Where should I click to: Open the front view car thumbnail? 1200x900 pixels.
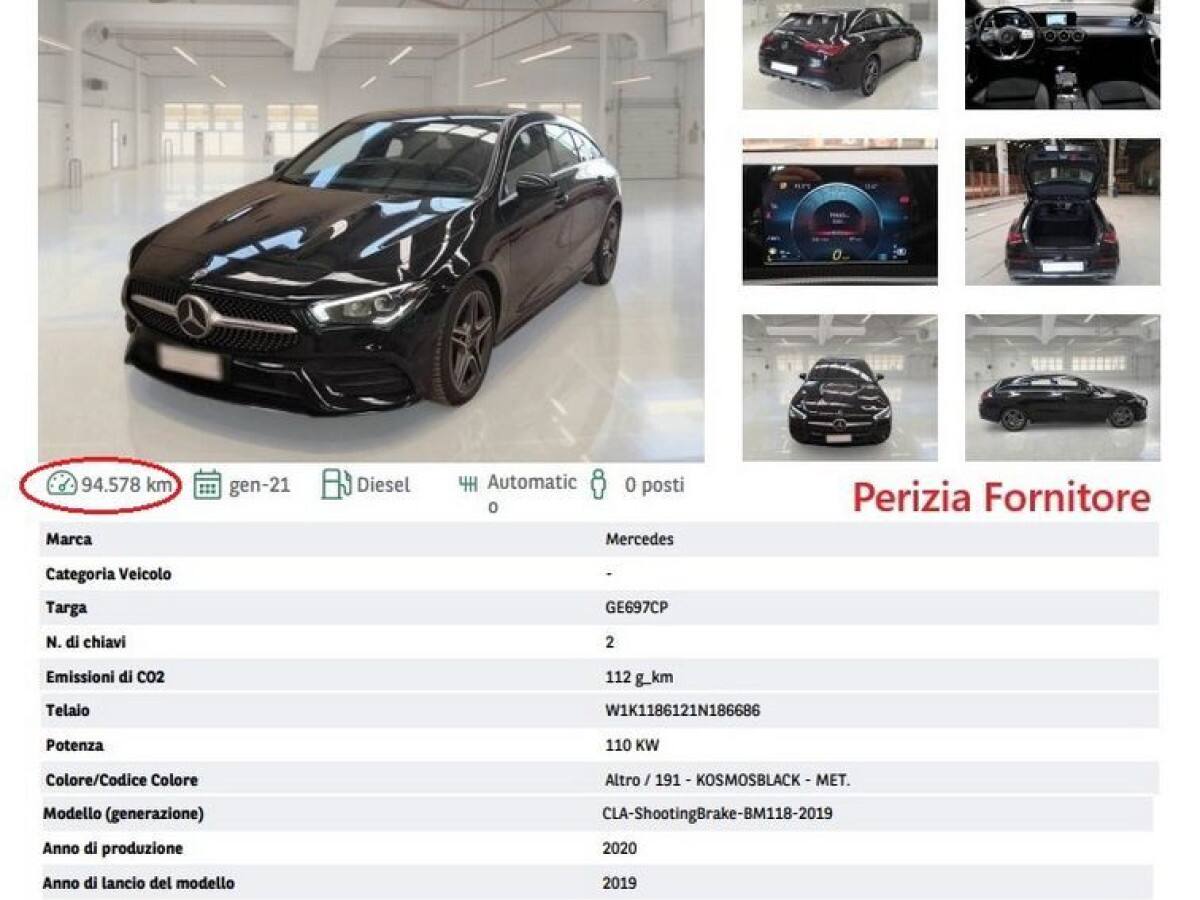[840, 388]
